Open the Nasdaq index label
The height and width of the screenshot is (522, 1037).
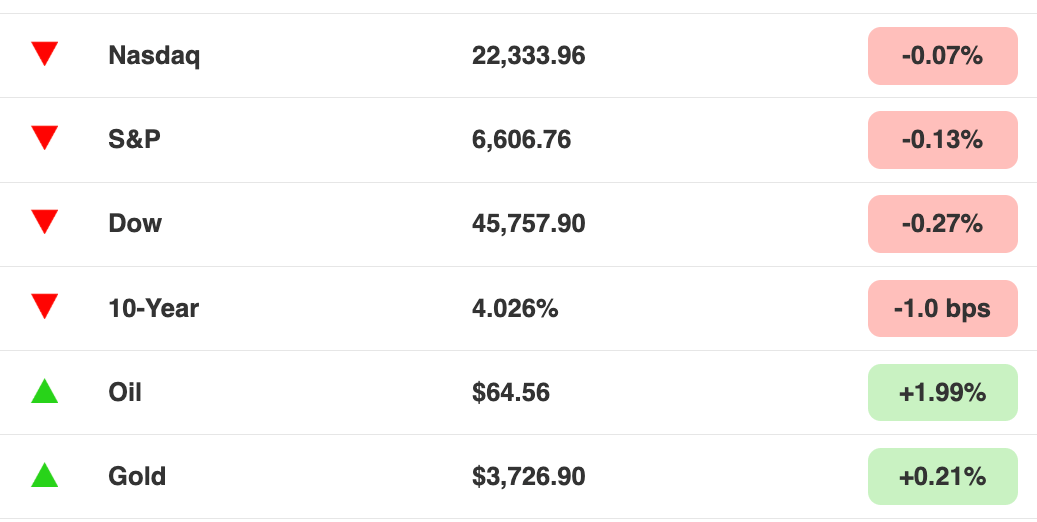(x=154, y=56)
